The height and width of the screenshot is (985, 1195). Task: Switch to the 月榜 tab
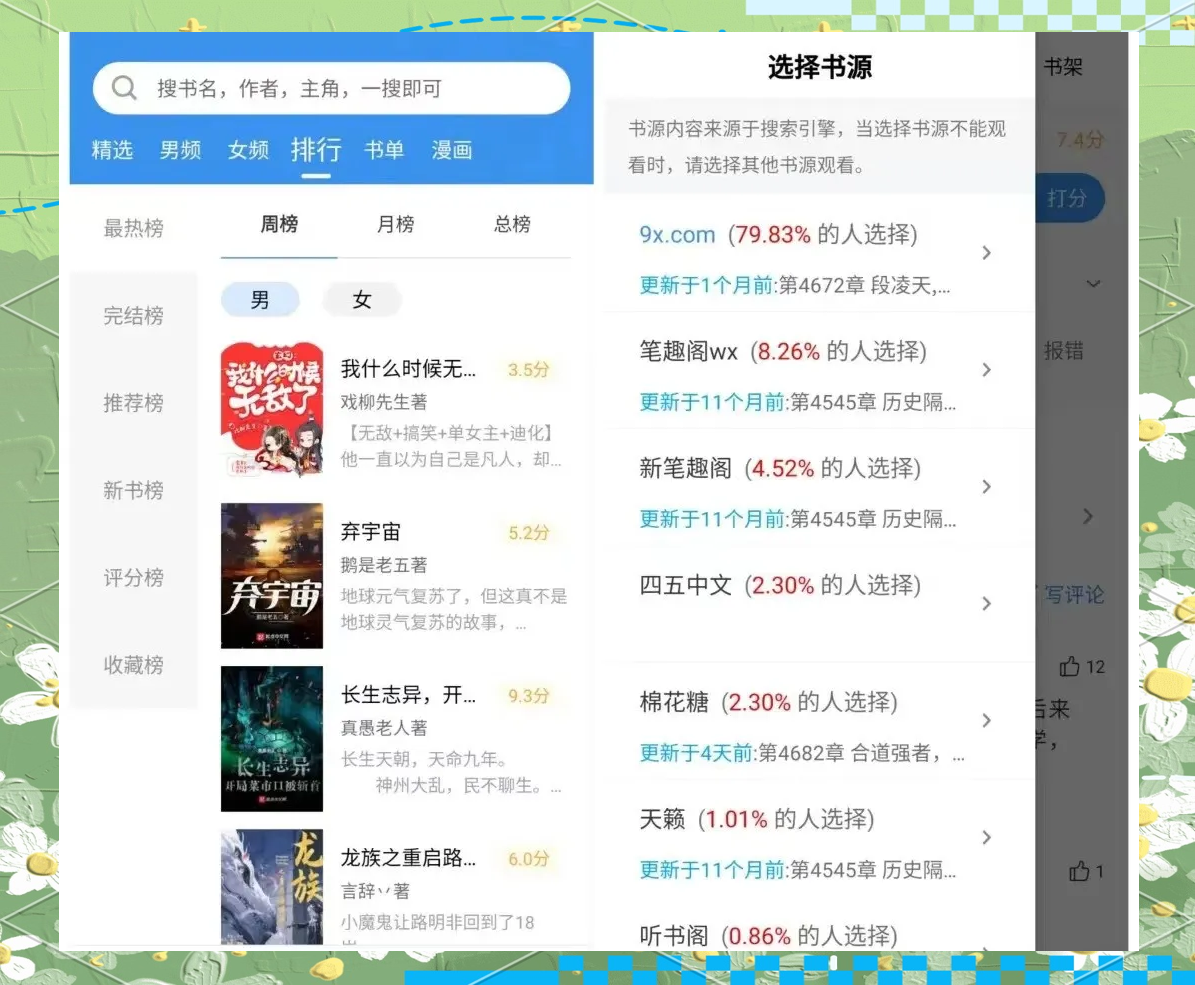395,224
